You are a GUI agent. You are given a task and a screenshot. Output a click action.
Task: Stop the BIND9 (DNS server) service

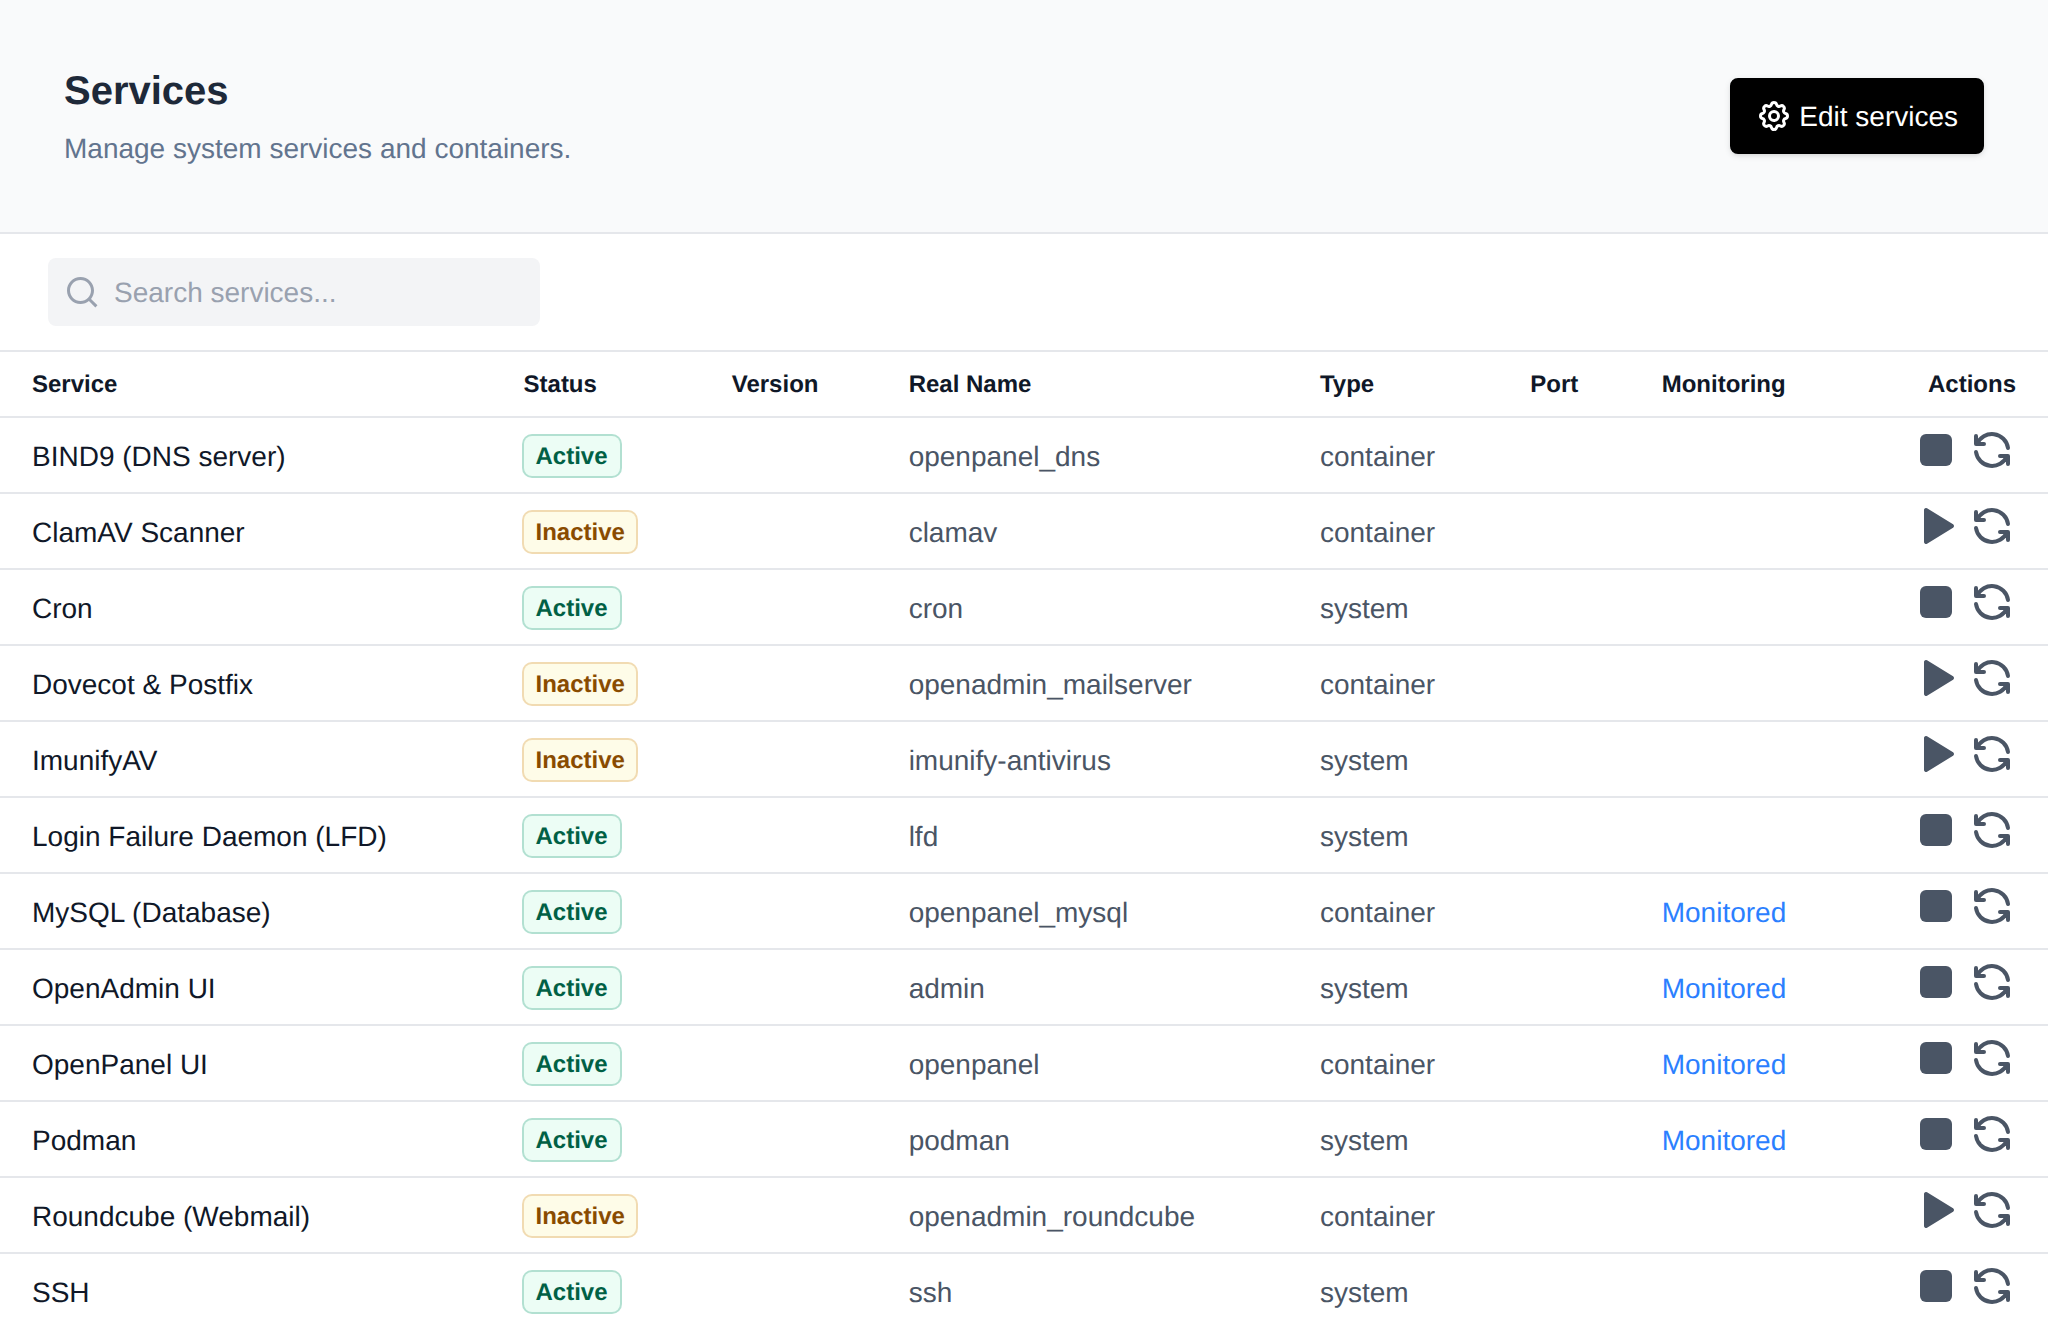tap(1936, 451)
